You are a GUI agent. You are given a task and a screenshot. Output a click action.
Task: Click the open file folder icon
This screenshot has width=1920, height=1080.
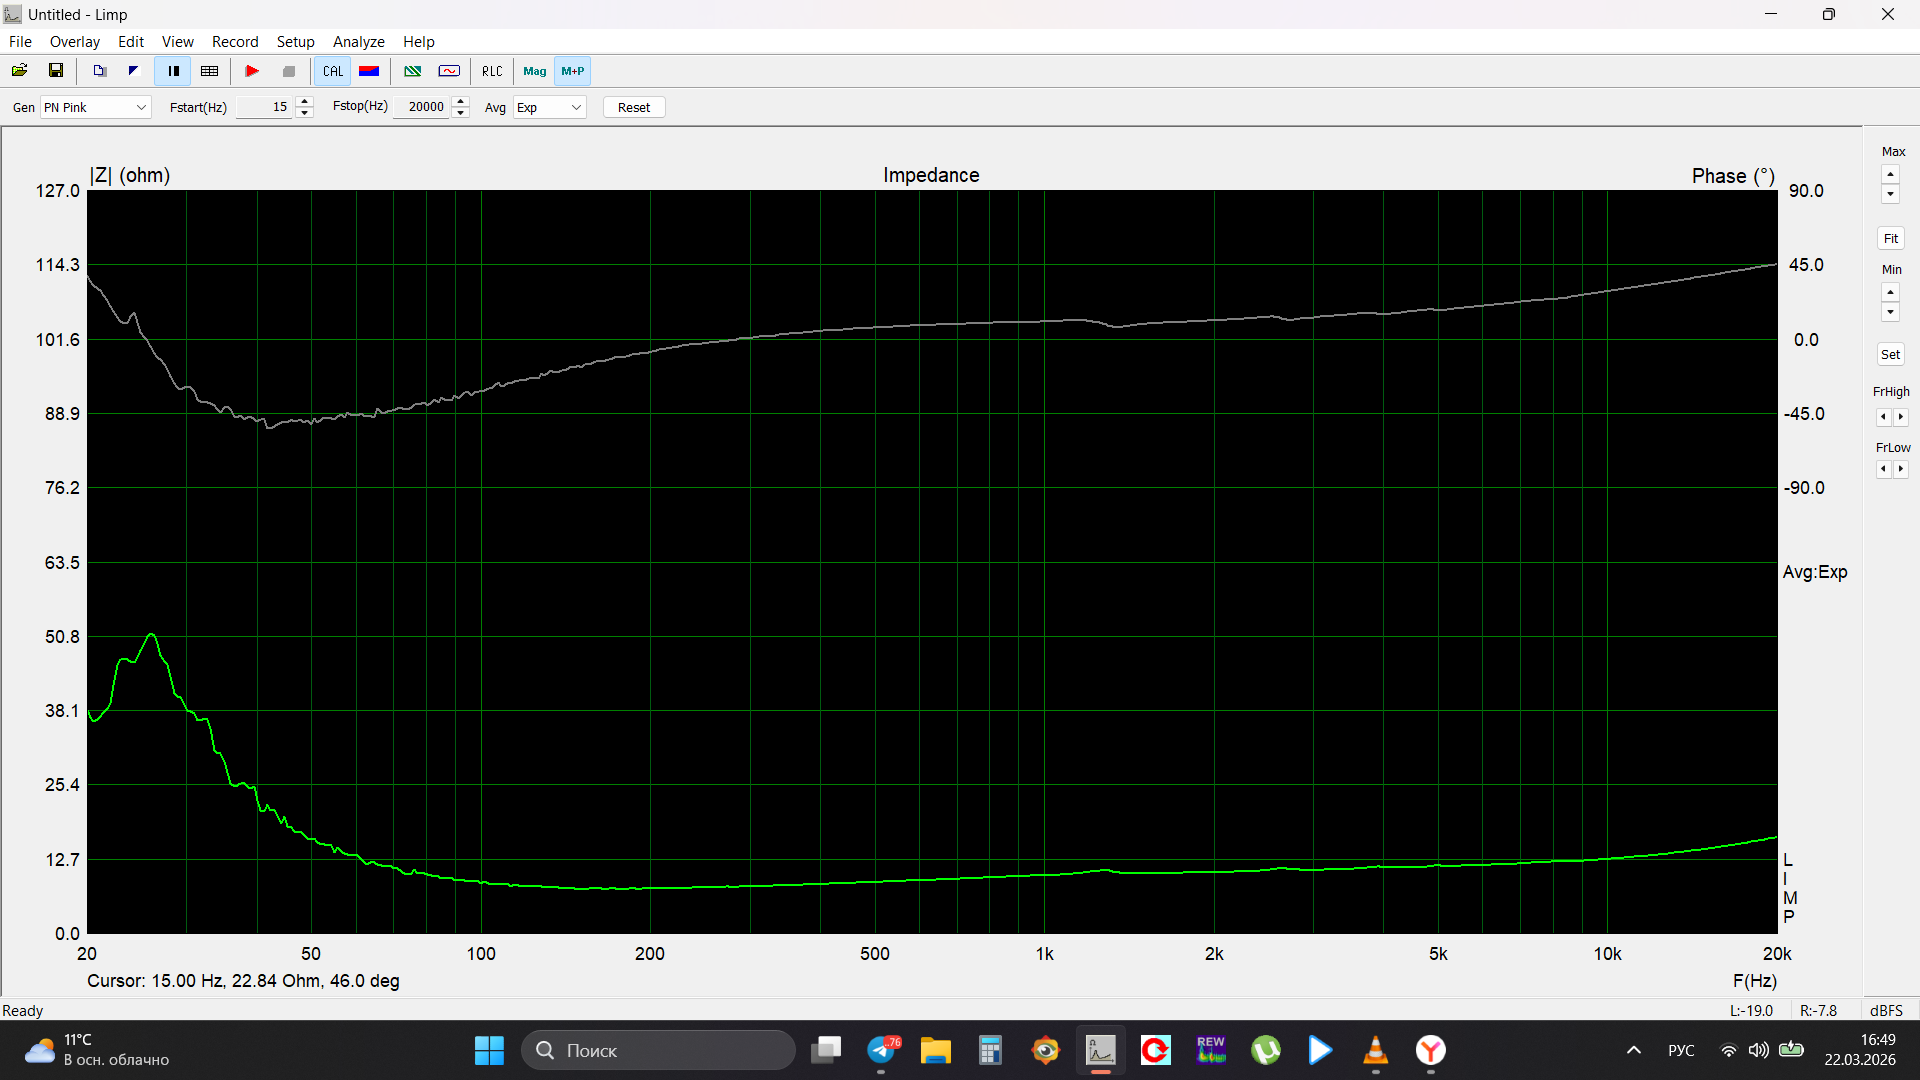(x=19, y=71)
